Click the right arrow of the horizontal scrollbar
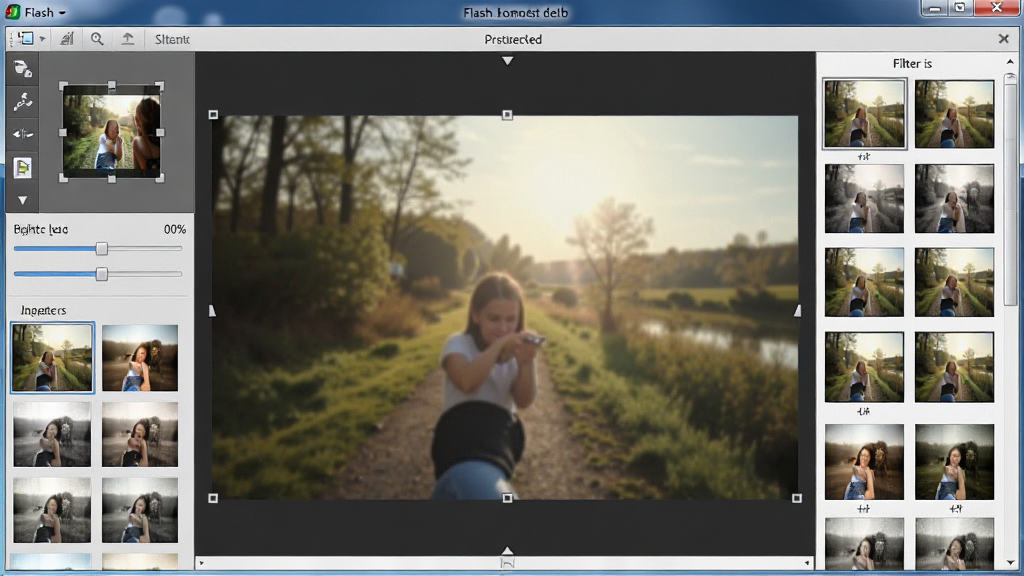The image size is (1024, 576). [807, 563]
